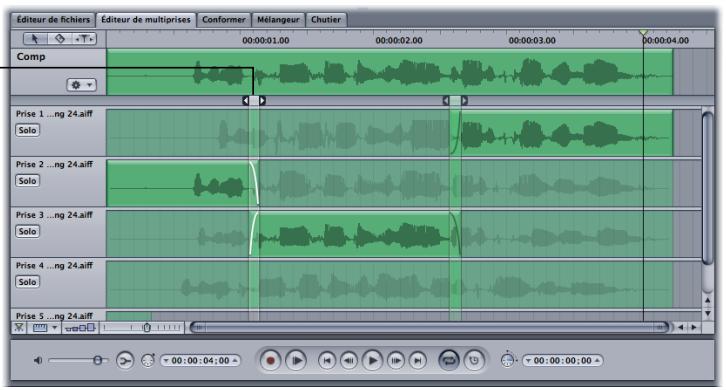Go to the end of the project
The width and height of the screenshot is (726, 390).
[418, 360]
